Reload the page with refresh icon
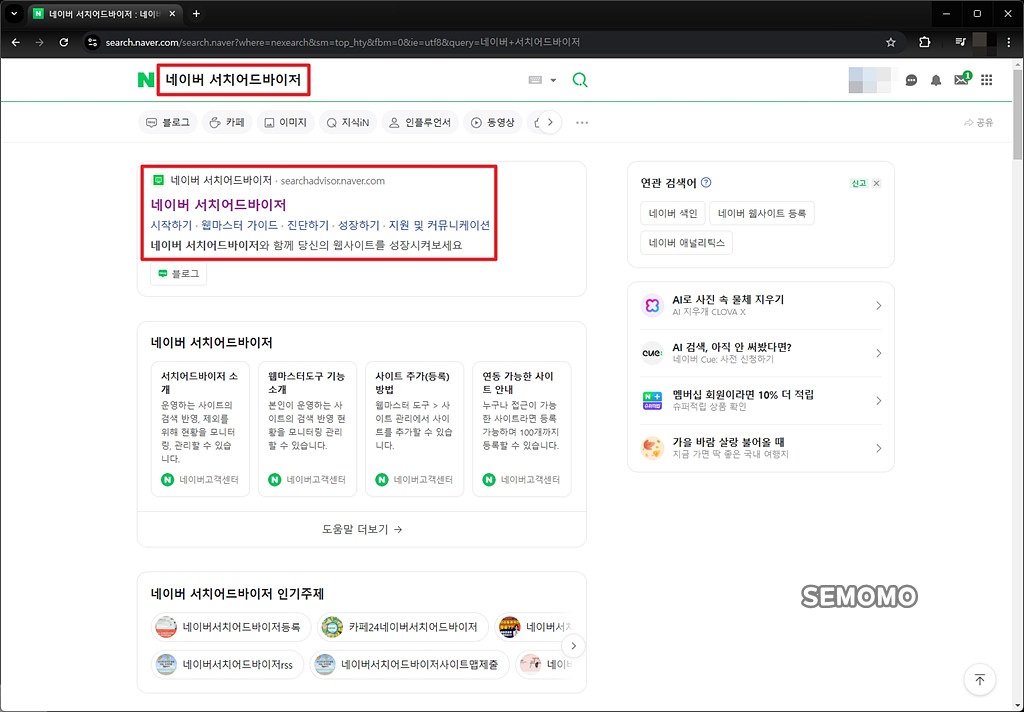The height and width of the screenshot is (712, 1024). click(x=63, y=42)
